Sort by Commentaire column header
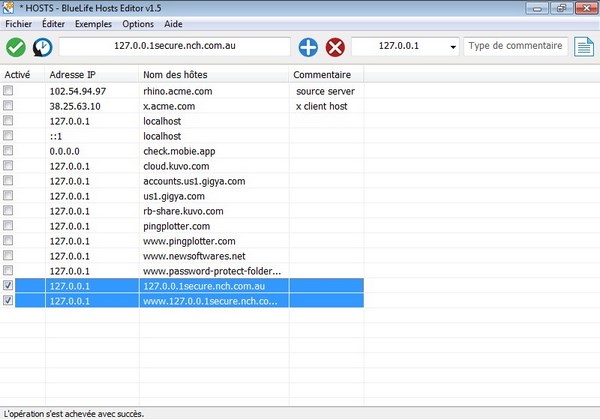The image size is (600, 420). [326, 75]
